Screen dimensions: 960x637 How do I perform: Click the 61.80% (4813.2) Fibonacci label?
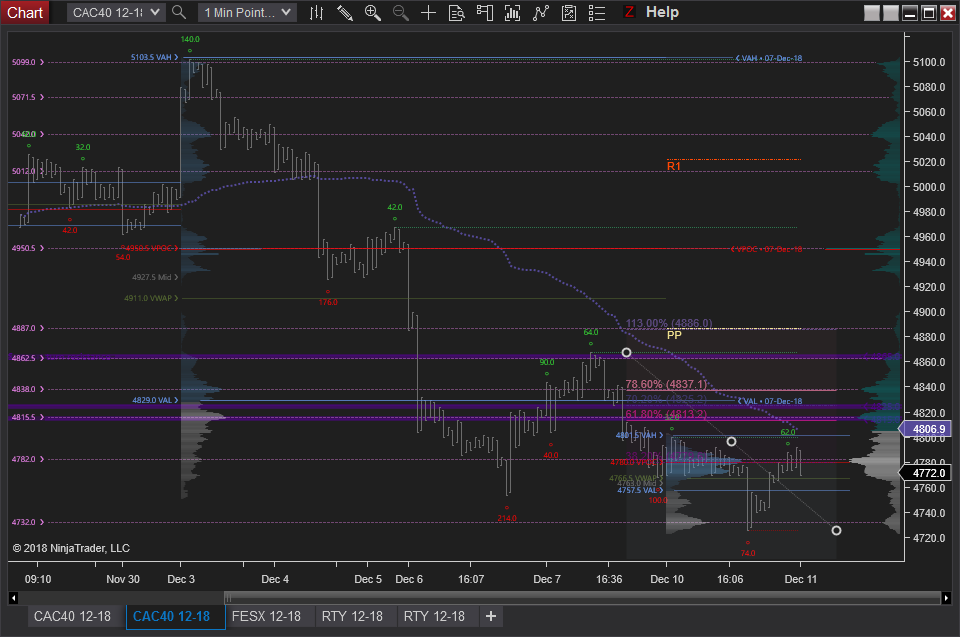tap(666, 414)
